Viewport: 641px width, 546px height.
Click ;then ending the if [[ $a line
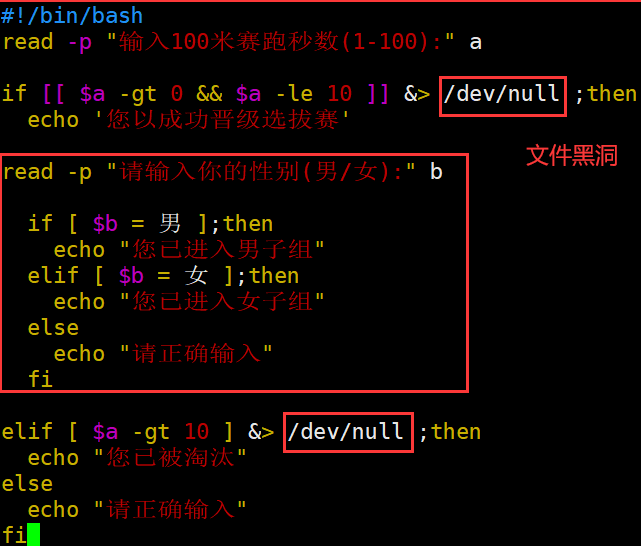pyautogui.click(x=606, y=94)
